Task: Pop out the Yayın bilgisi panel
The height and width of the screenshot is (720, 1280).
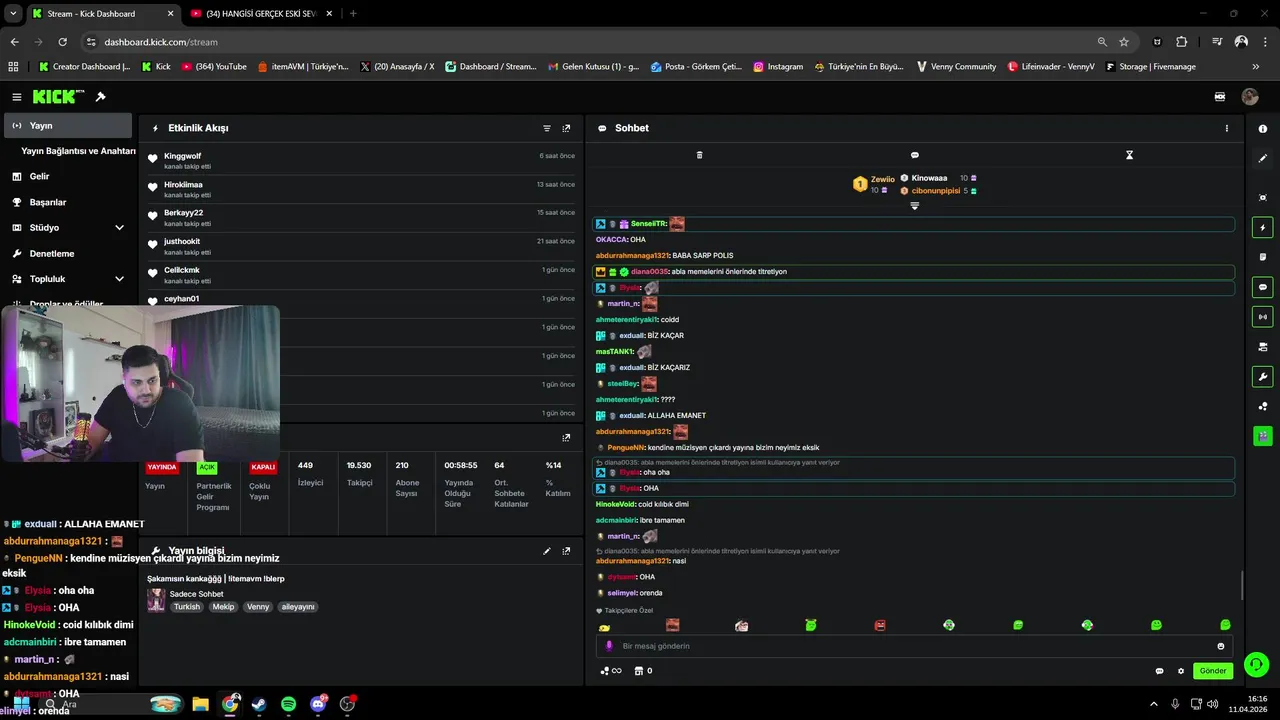Action: click(x=566, y=551)
